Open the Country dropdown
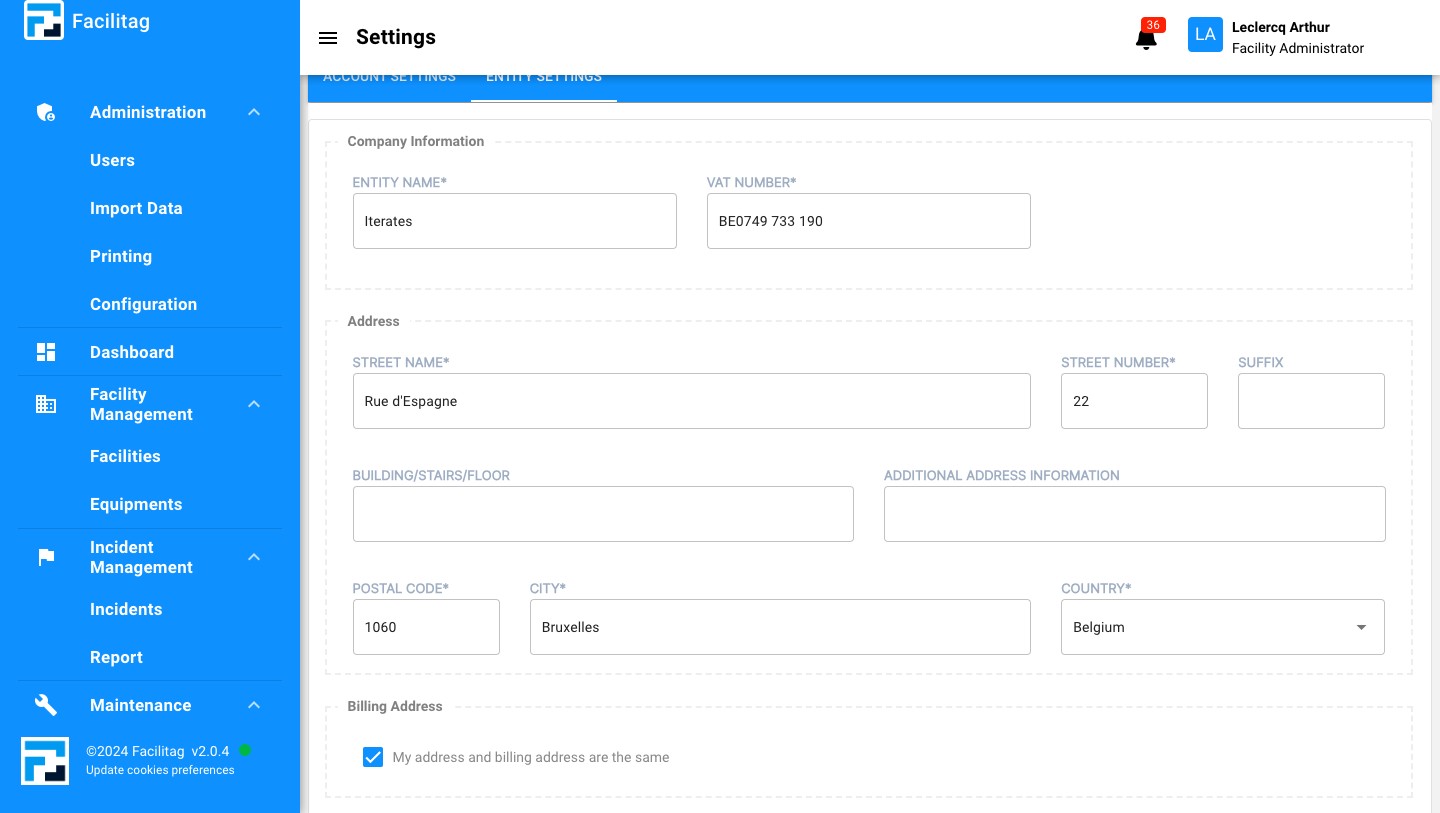Viewport: 1440px width, 813px height. pyautogui.click(x=1361, y=627)
